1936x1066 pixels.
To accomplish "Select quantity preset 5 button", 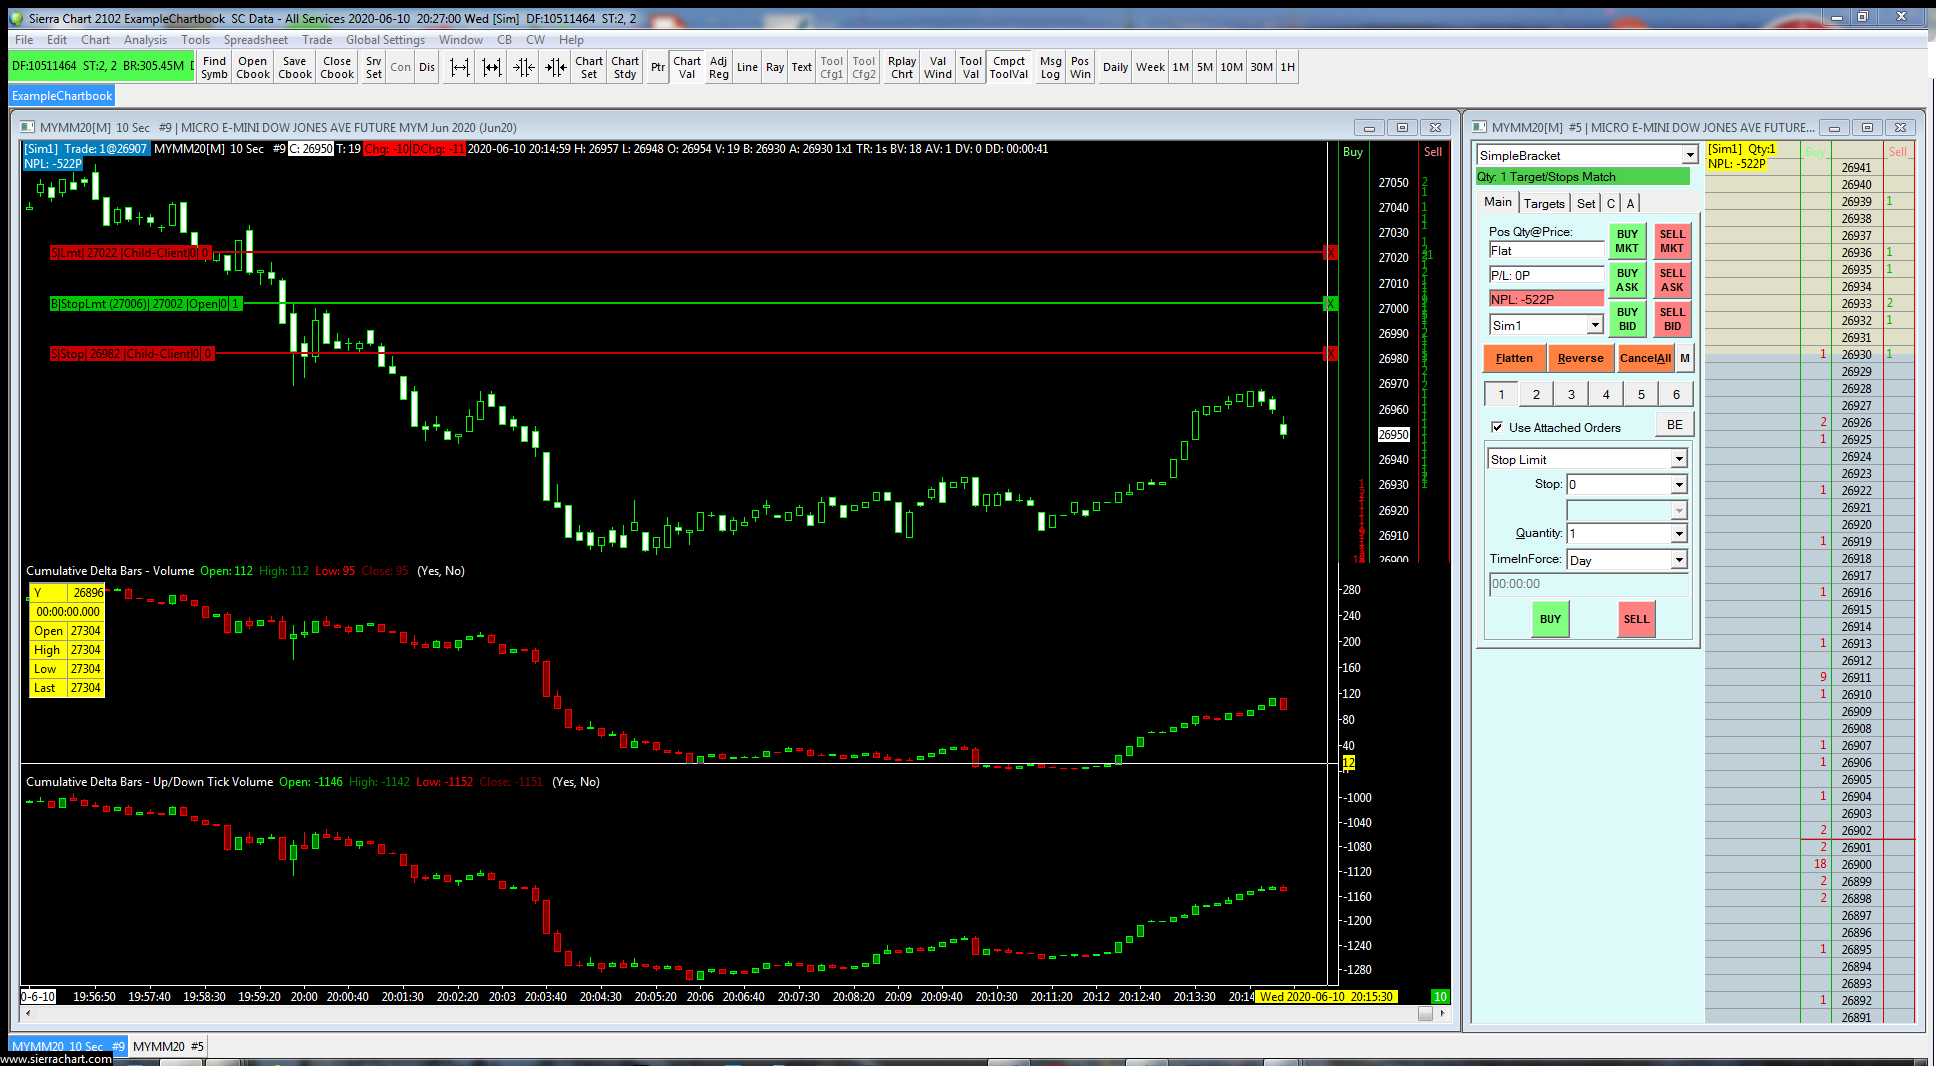I will click(x=1641, y=394).
